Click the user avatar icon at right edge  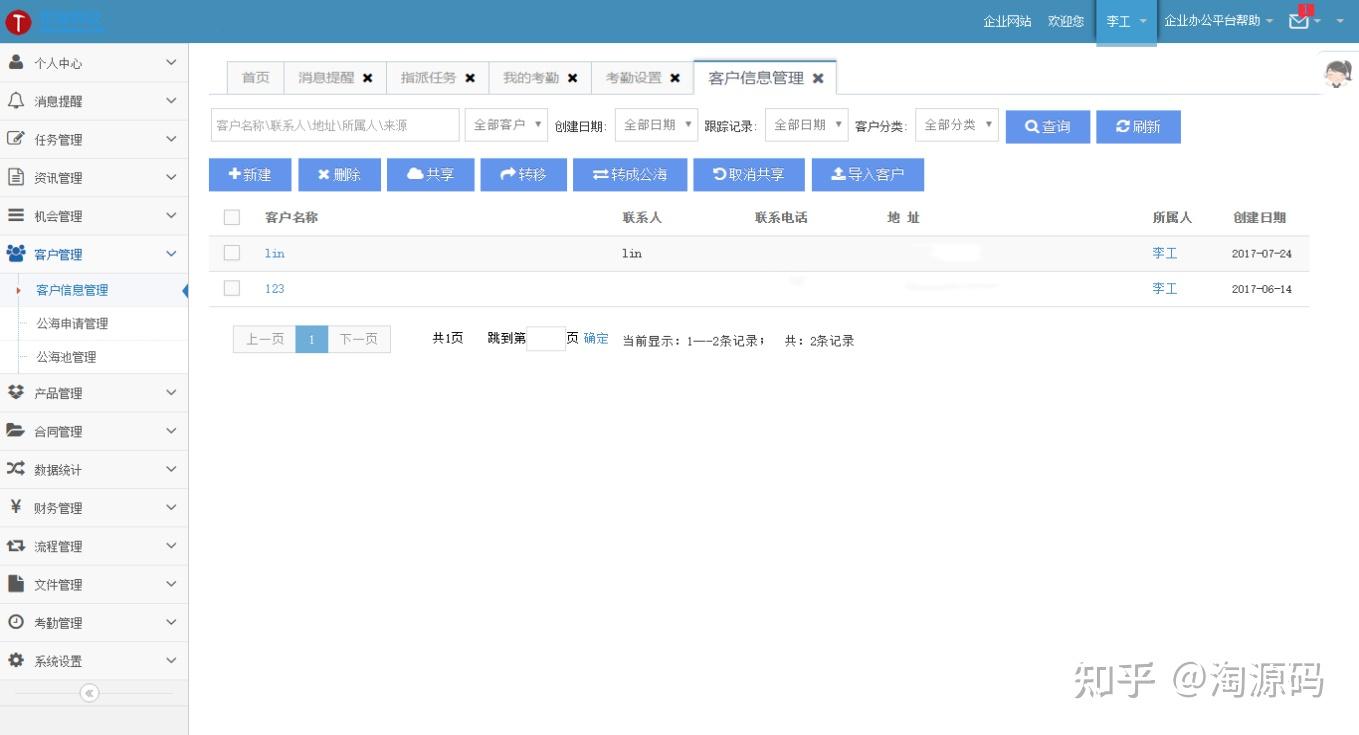[1337, 74]
